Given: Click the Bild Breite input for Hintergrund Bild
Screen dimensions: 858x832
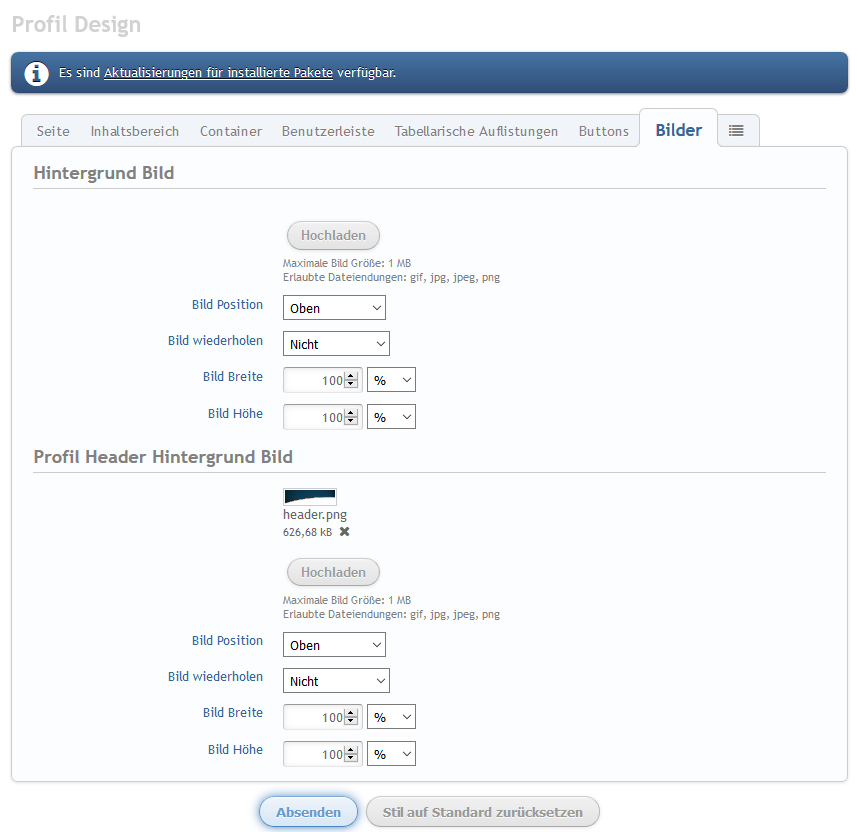Looking at the screenshot, I should point(314,380).
